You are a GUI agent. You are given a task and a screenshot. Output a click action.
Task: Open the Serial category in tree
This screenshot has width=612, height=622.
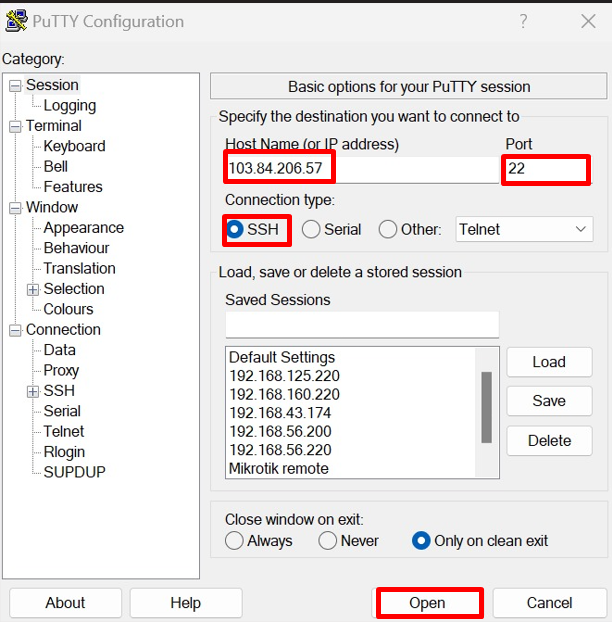click(62, 411)
